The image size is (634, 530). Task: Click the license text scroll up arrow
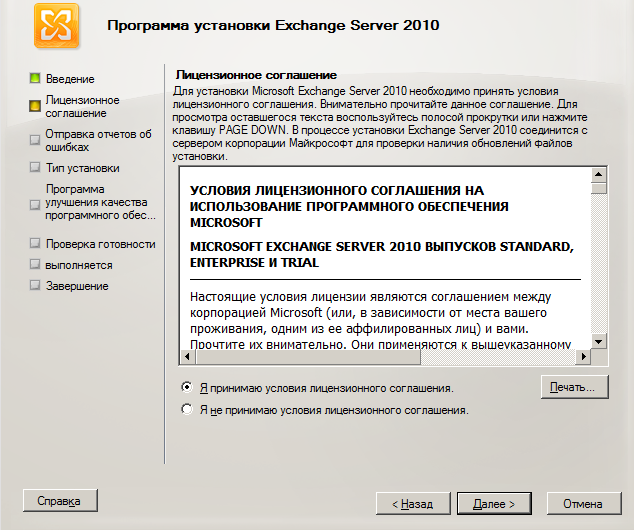598,175
